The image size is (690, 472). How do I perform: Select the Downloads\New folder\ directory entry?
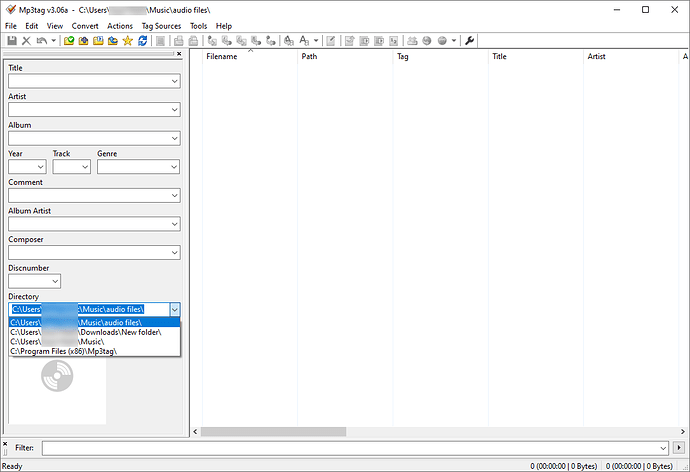point(94,332)
